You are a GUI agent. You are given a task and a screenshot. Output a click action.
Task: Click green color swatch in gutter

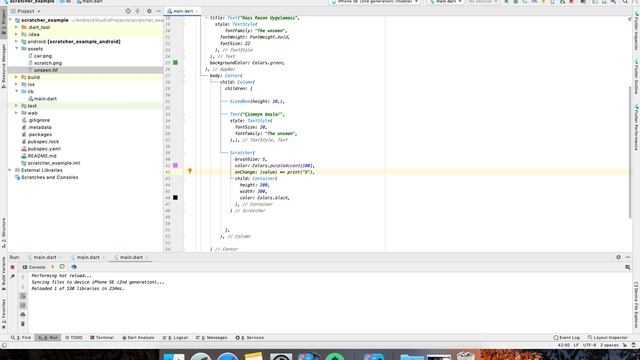coord(176,62)
